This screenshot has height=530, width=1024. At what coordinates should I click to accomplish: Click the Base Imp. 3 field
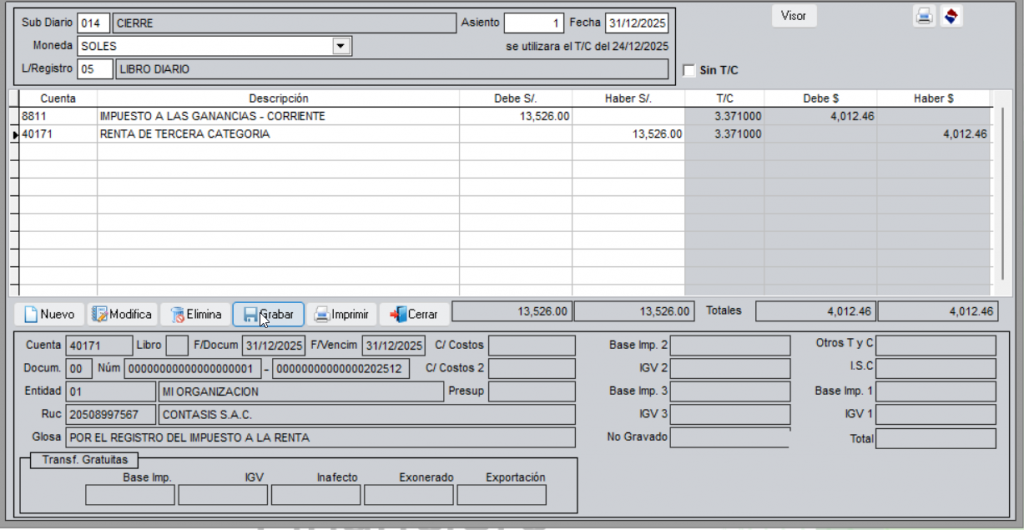pos(730,392)
